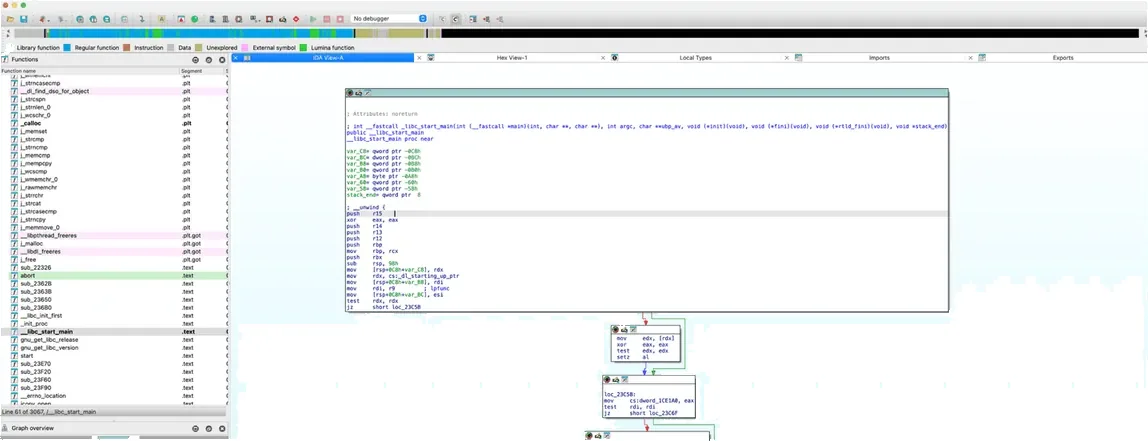Click the function icon beside abort
Viewport: 1148px width, 441px height.
[14, 275]
